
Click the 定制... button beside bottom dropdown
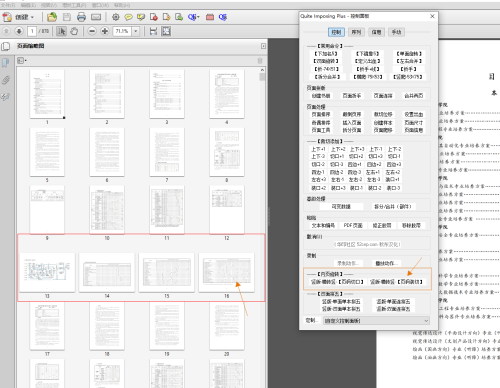[311, 320]
